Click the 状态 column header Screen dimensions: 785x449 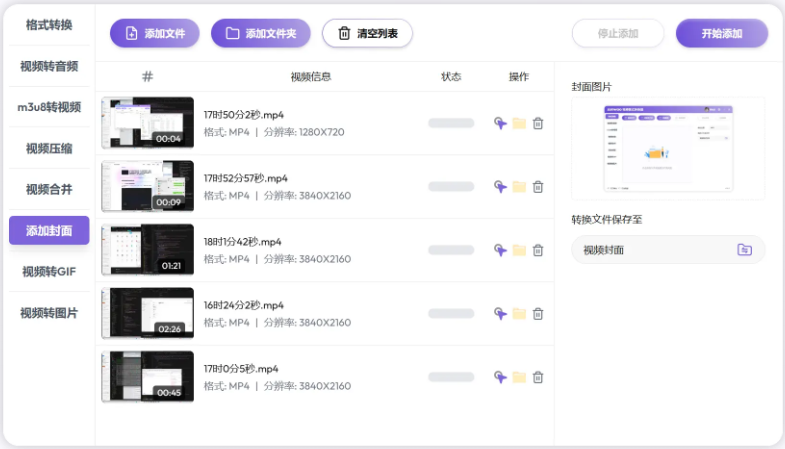coord(451,77)
